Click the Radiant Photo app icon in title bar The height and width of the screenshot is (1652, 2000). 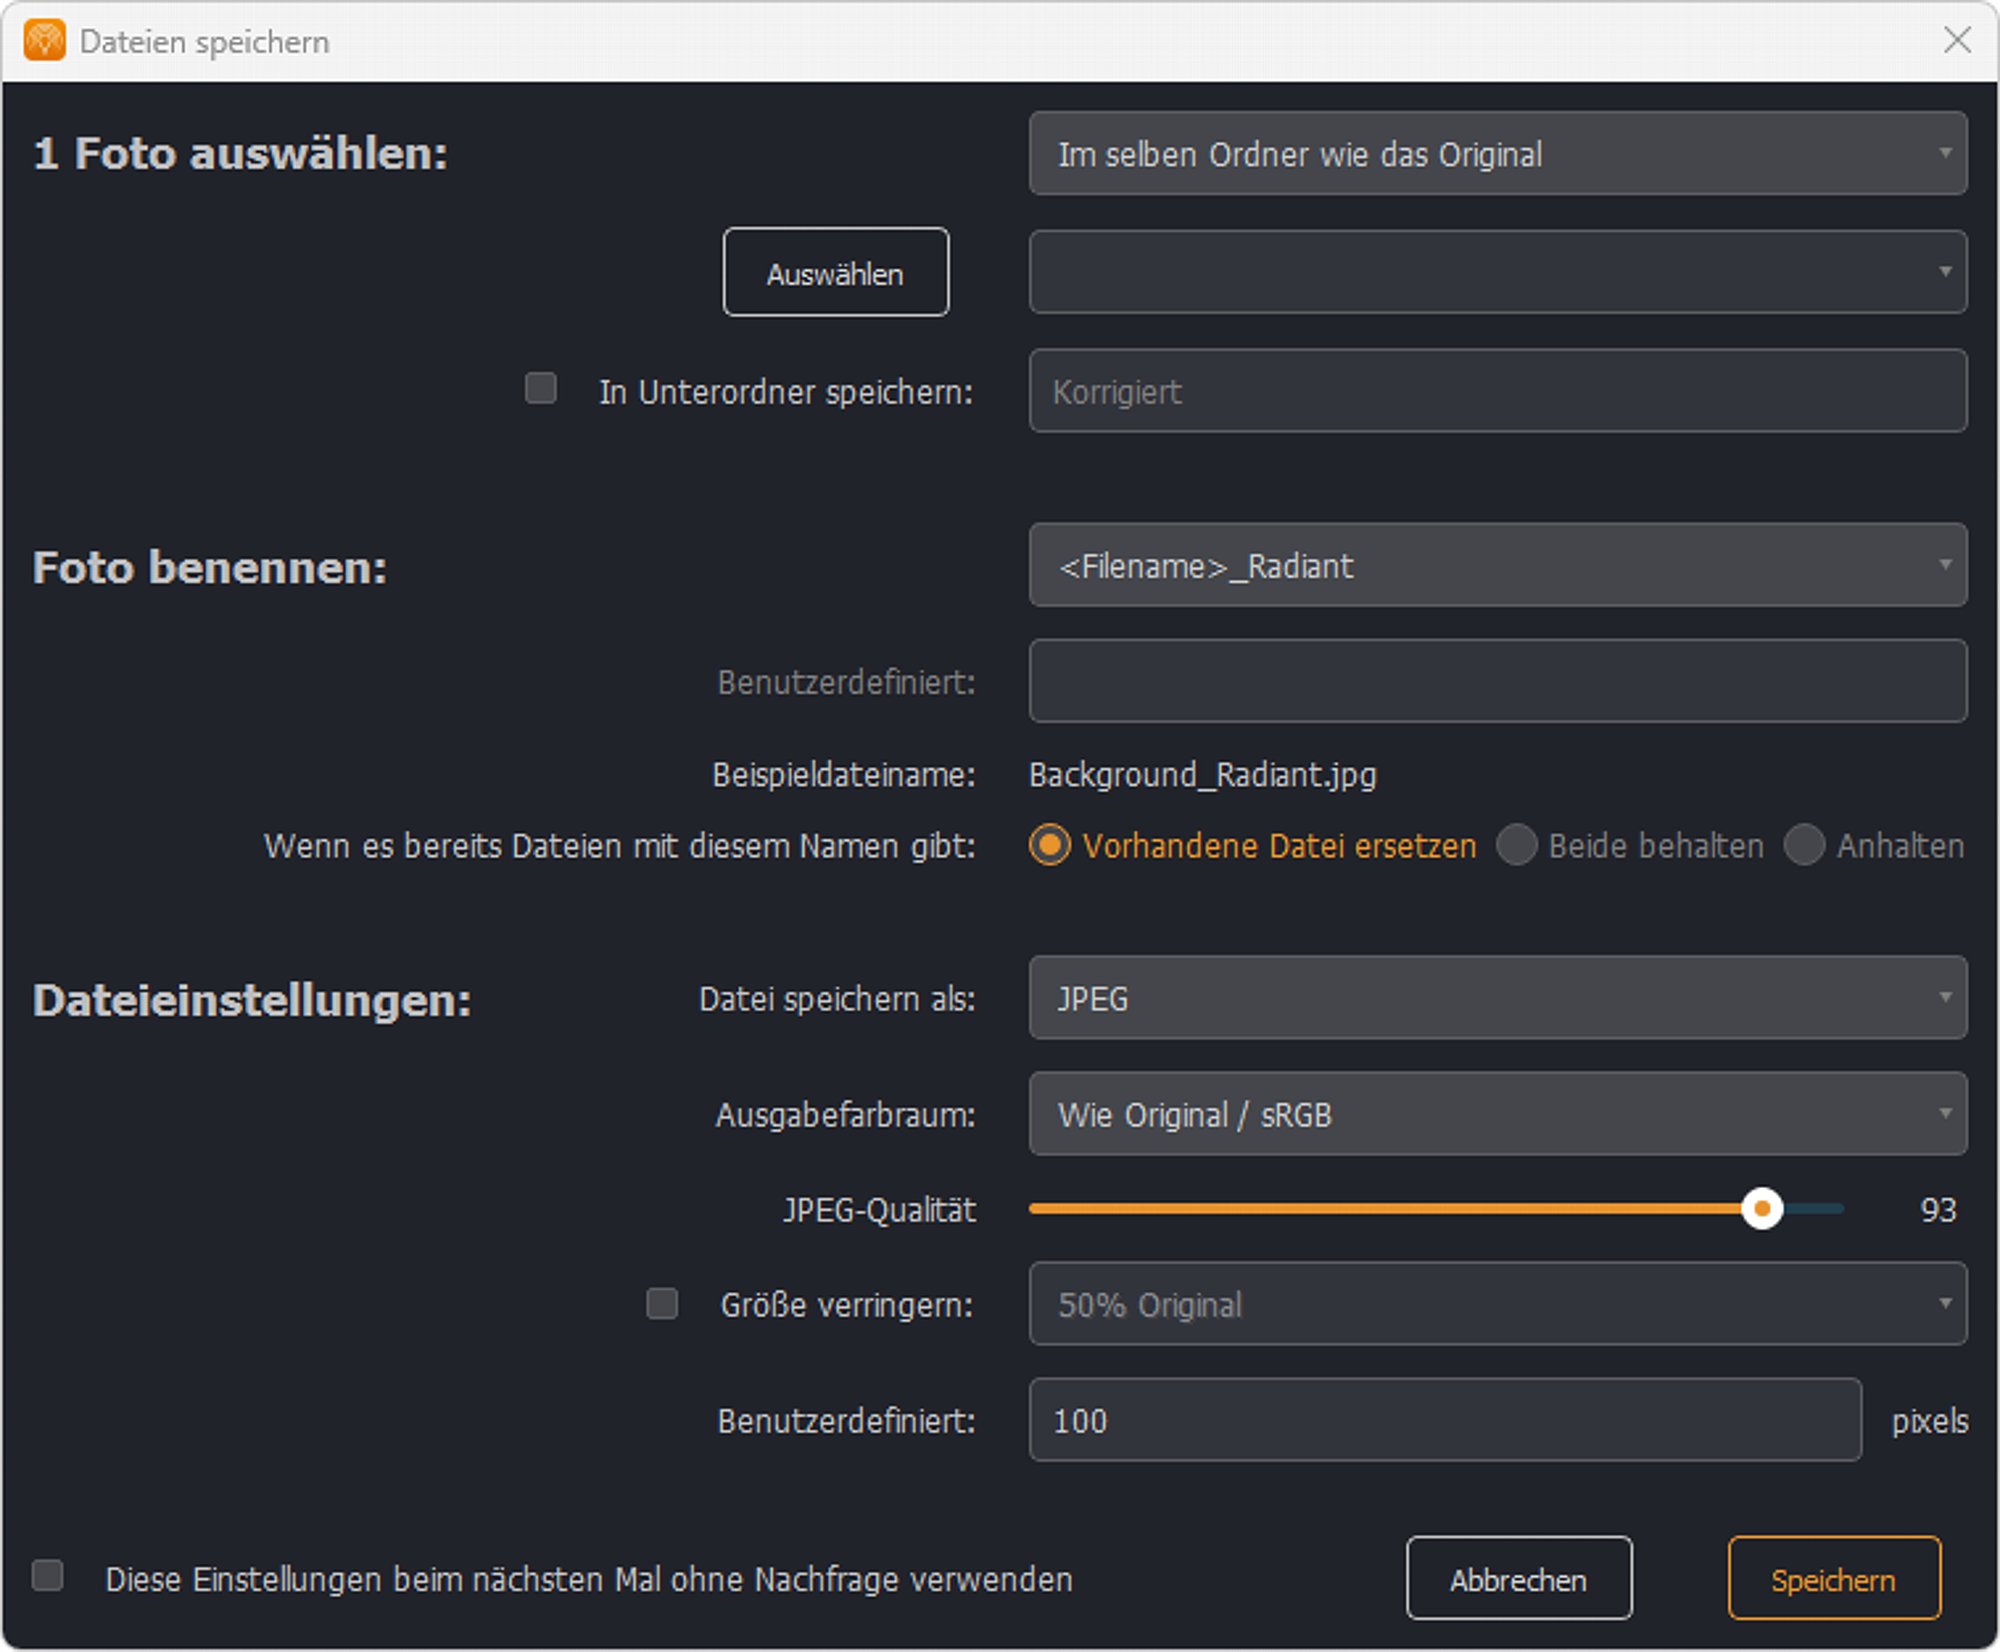click(45, 41)
